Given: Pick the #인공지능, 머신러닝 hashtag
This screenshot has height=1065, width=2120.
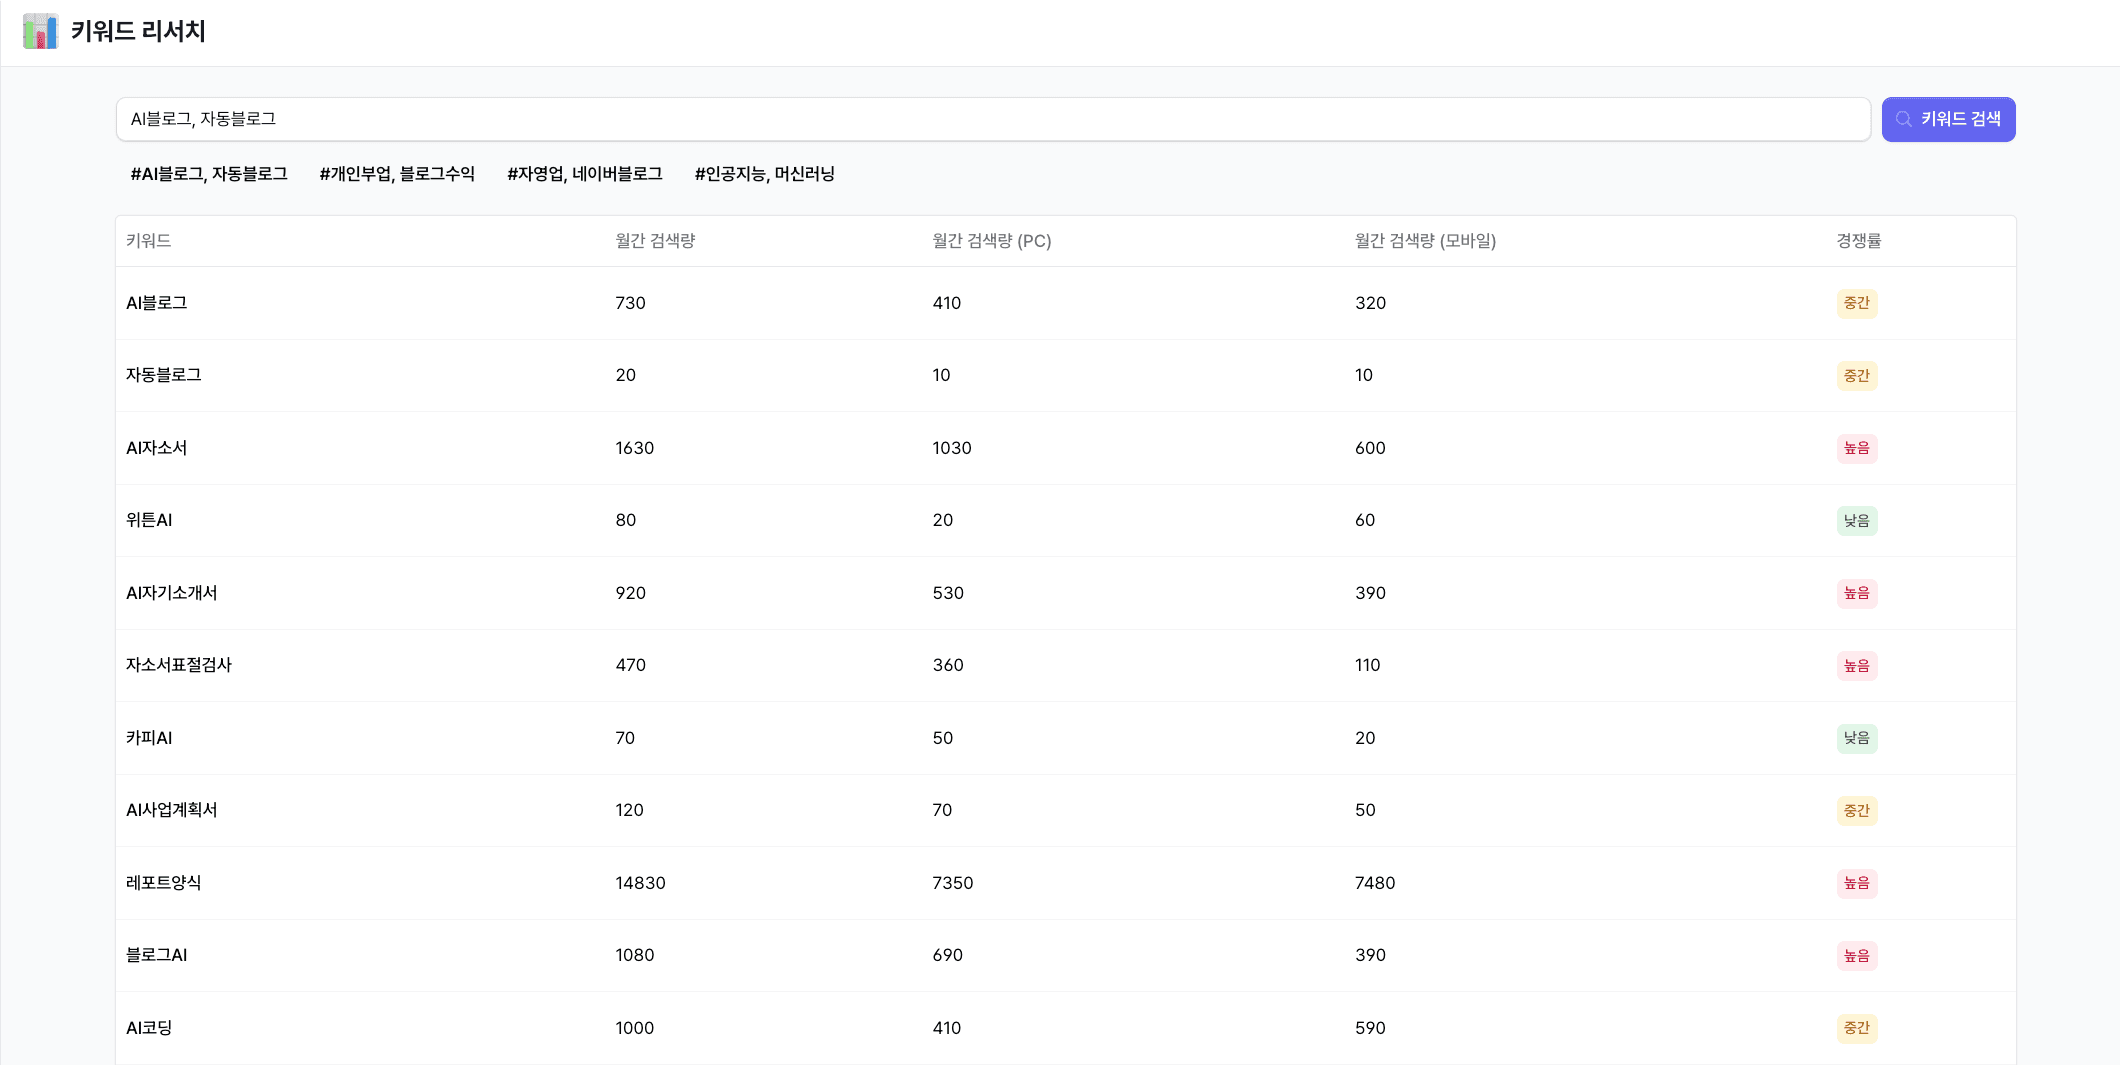Looking at the screenshot, I should coord(765,174).
